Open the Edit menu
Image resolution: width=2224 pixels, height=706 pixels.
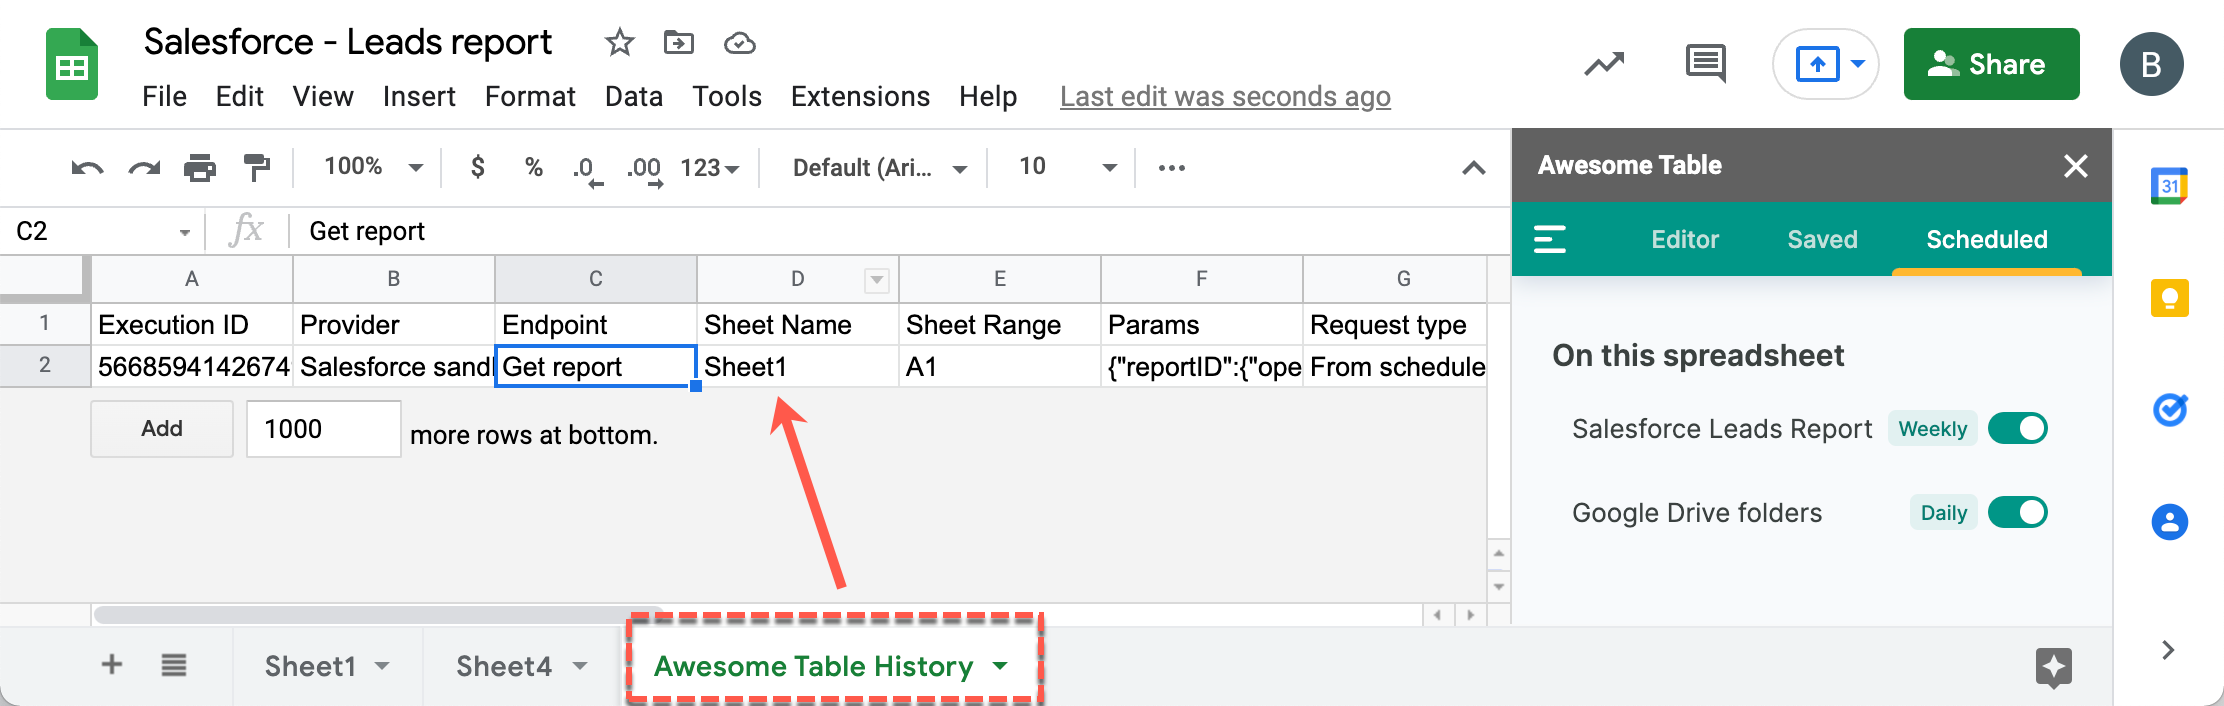(240, 97)
